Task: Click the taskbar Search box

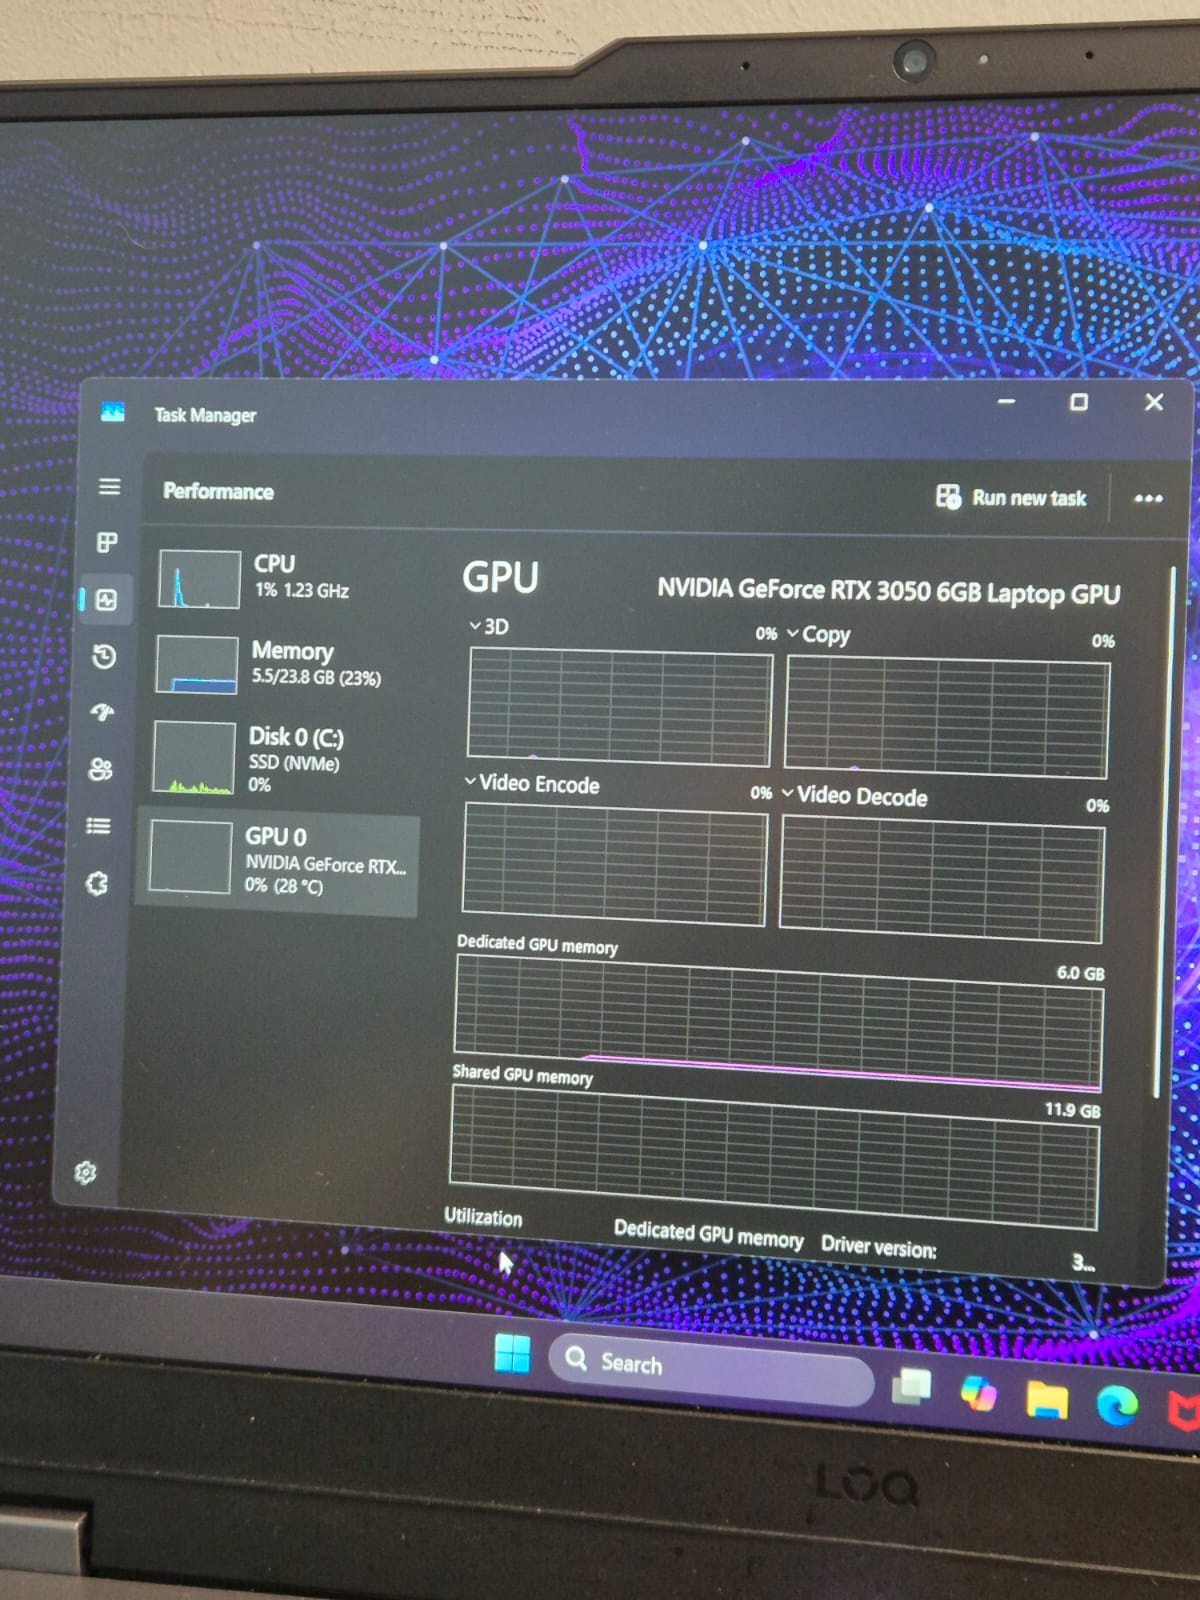Action: coord(710,1367)
